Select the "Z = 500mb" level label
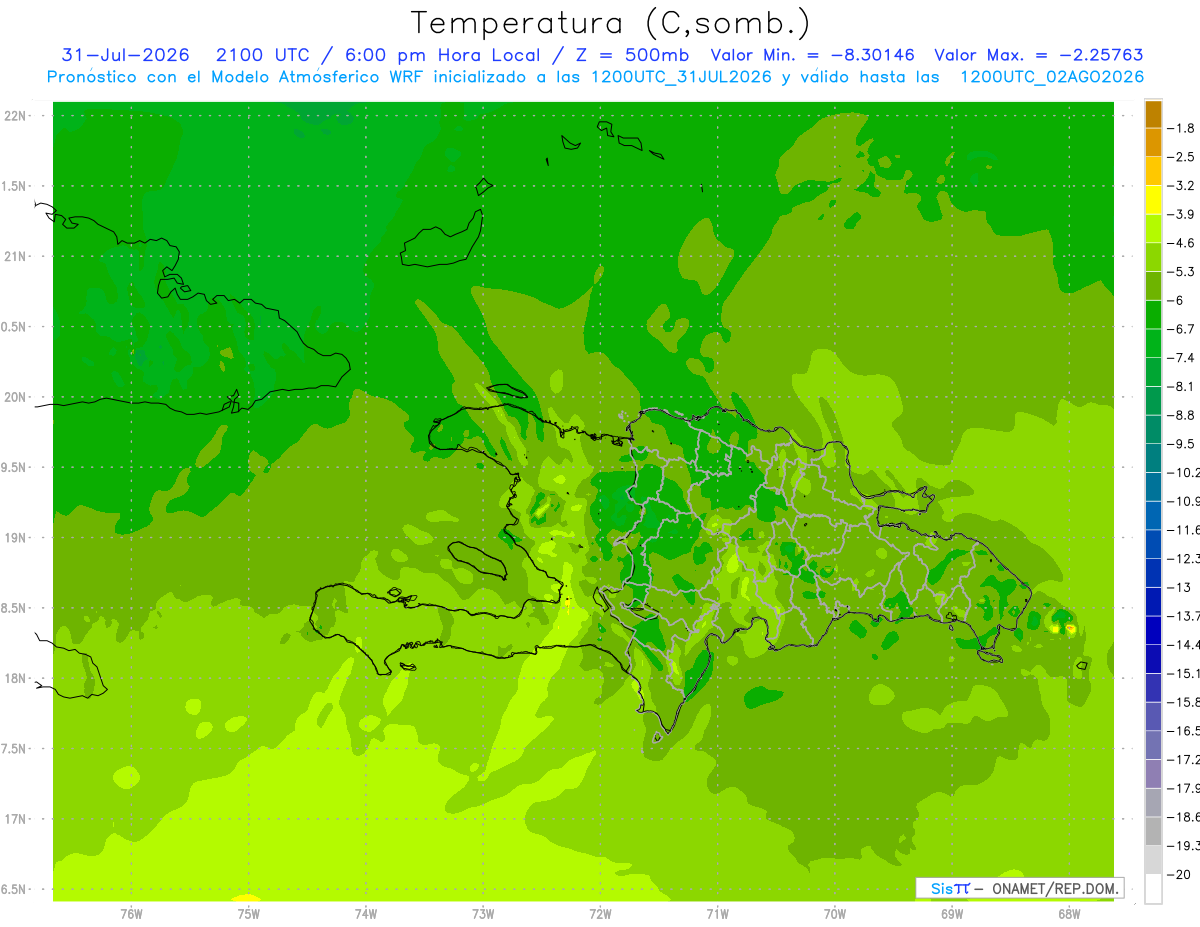Image resolution: width=1200 pixels, height=927 pixels. pos(633,55)
